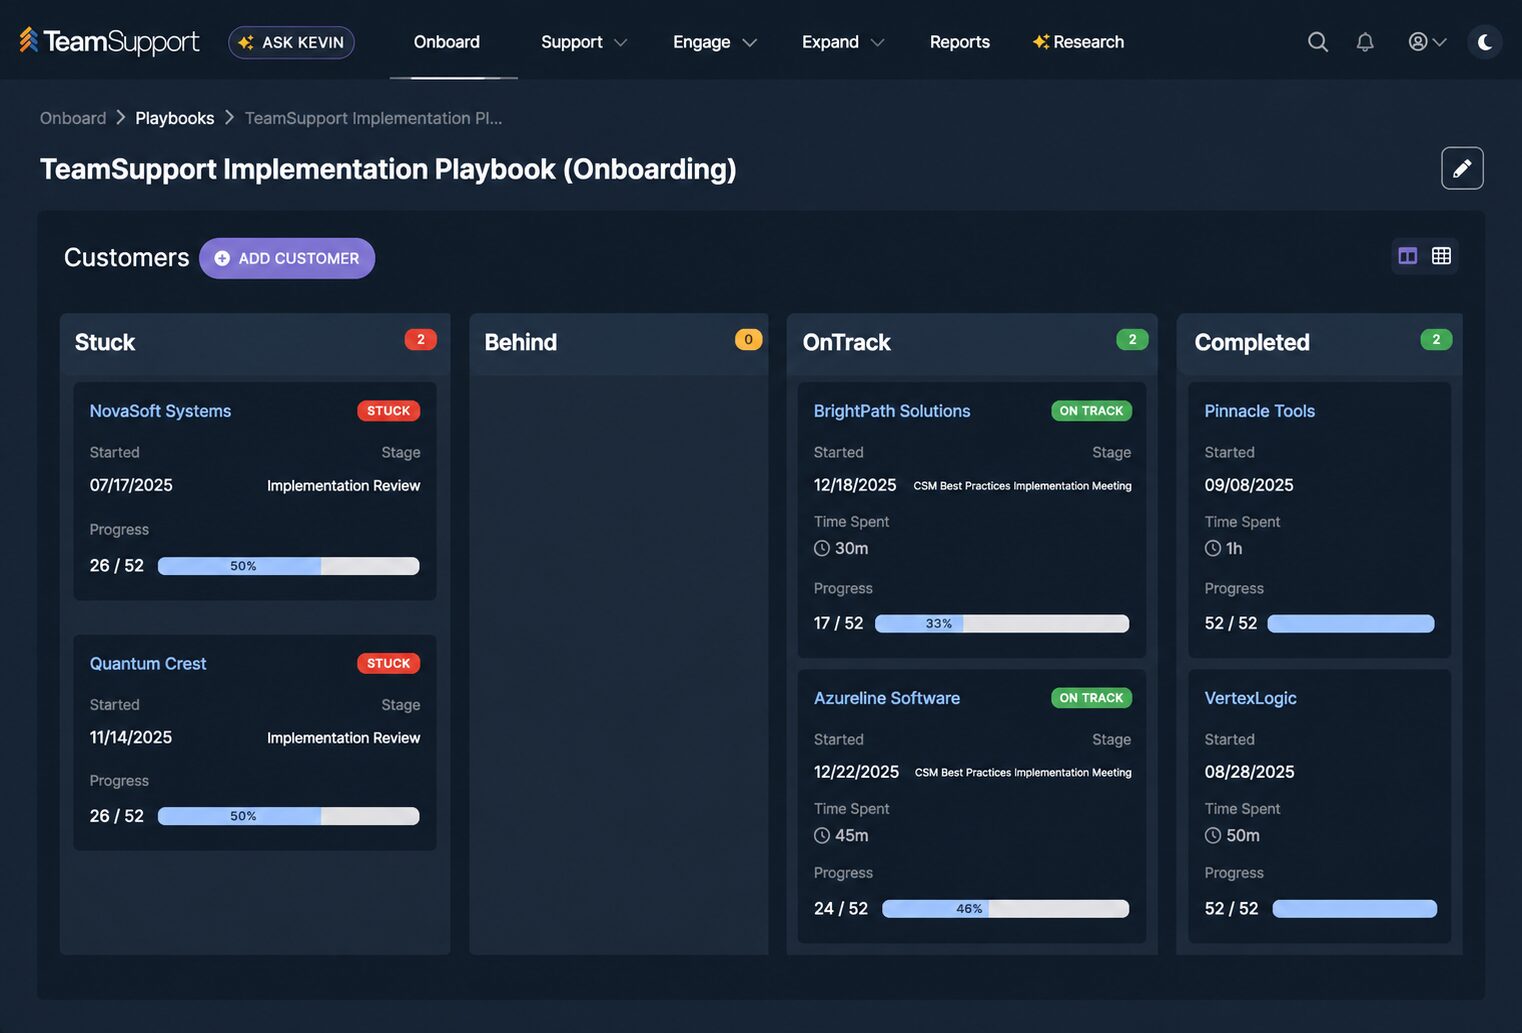Click clock icon beside 1h

[x=1213, y=548]
